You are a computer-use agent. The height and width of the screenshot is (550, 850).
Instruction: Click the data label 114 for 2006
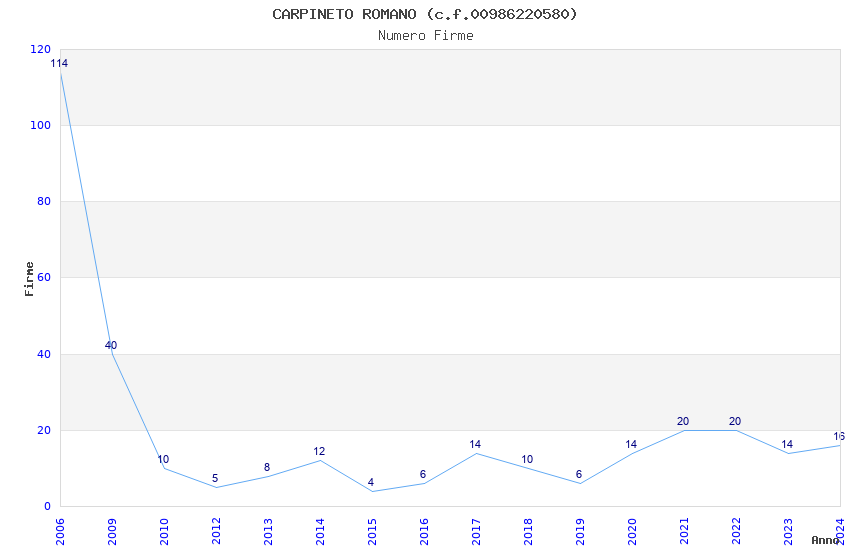click(x=59, y=63)
